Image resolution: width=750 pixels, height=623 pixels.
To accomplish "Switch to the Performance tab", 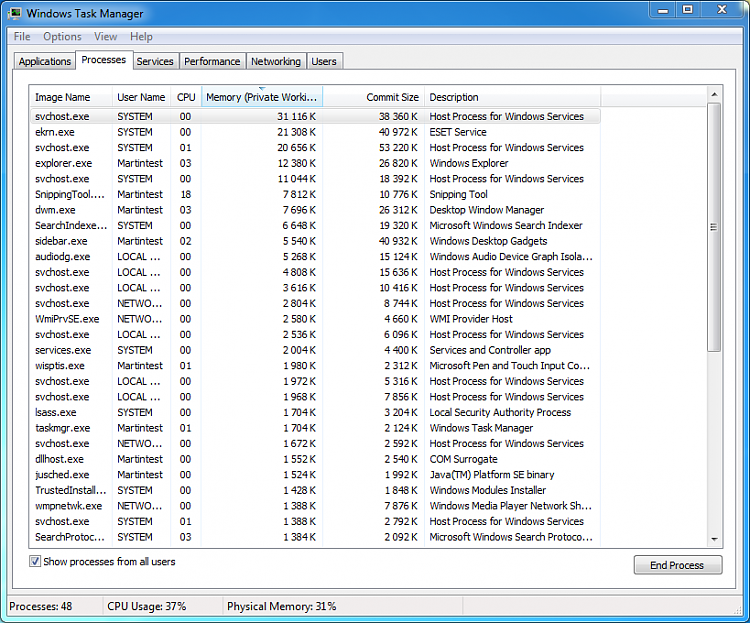I will point(212,61).
